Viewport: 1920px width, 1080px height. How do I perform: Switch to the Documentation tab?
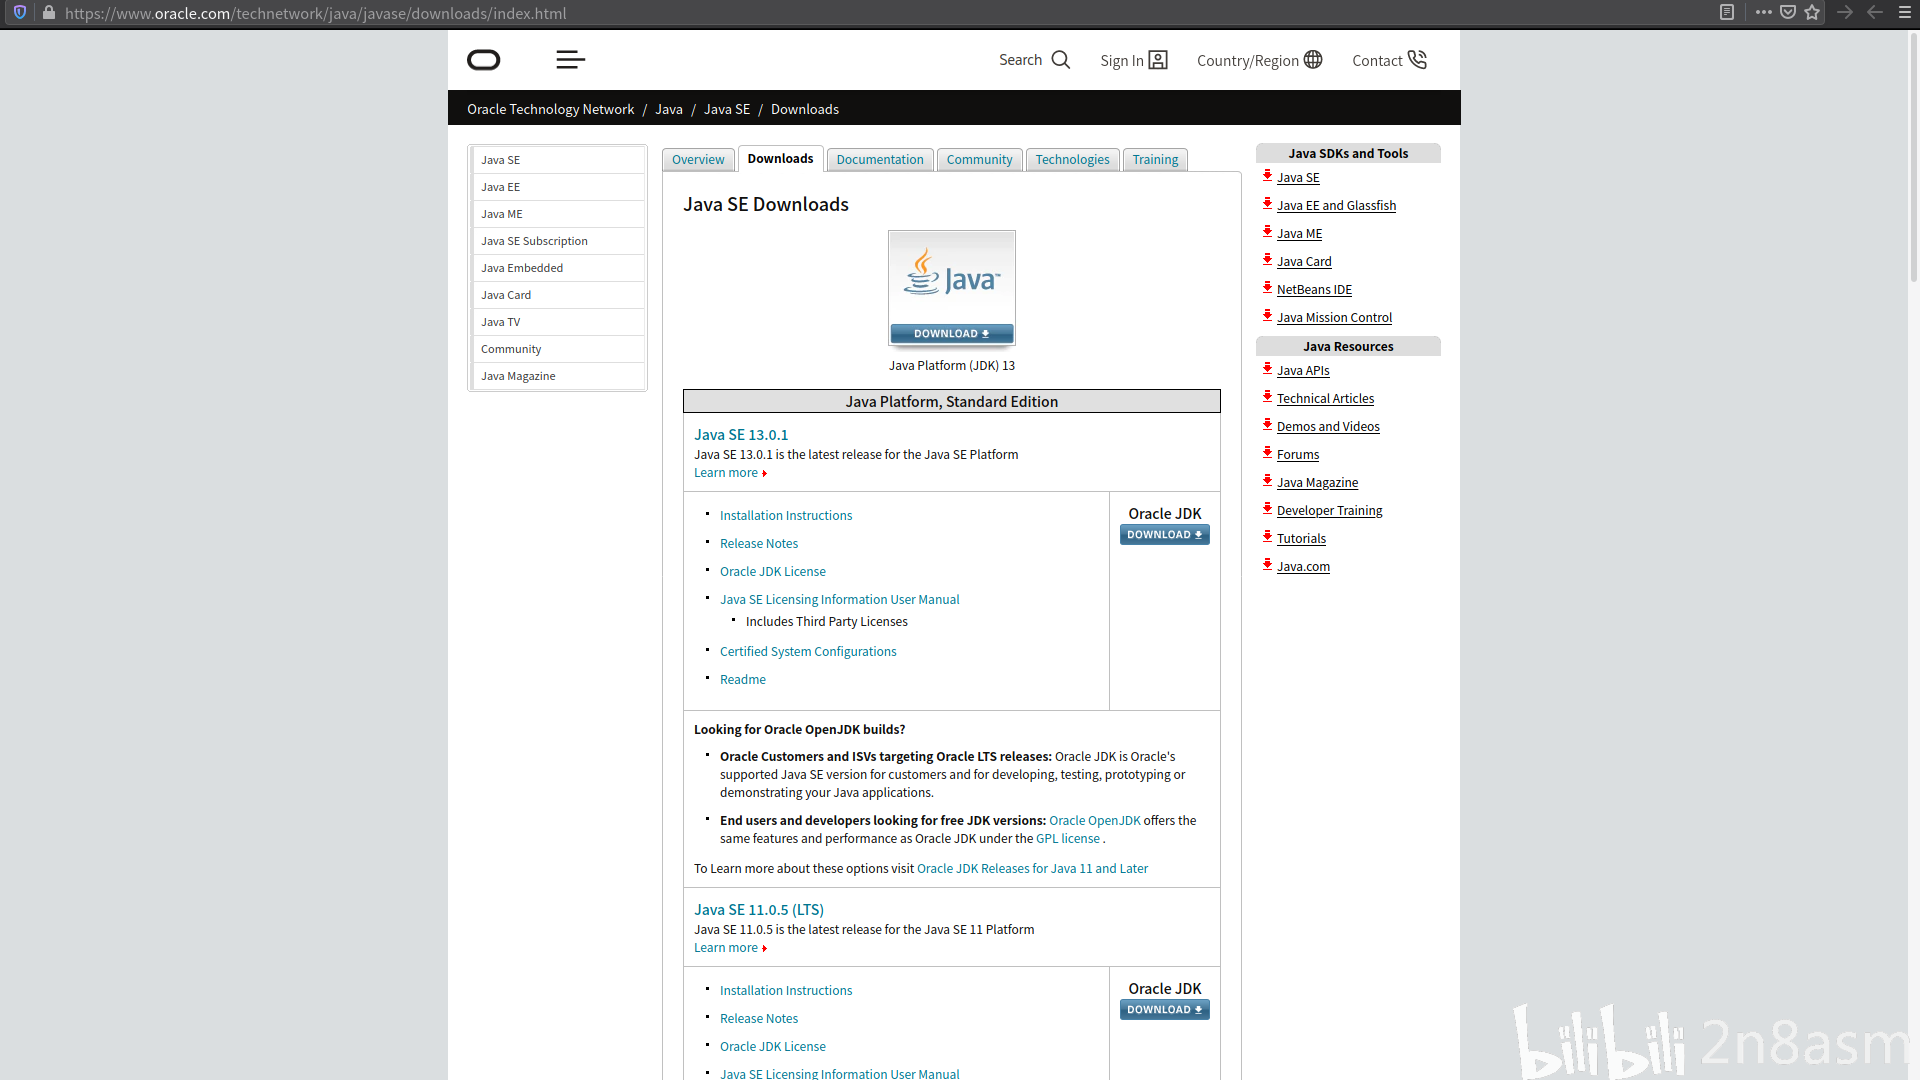tap(879, 160)
